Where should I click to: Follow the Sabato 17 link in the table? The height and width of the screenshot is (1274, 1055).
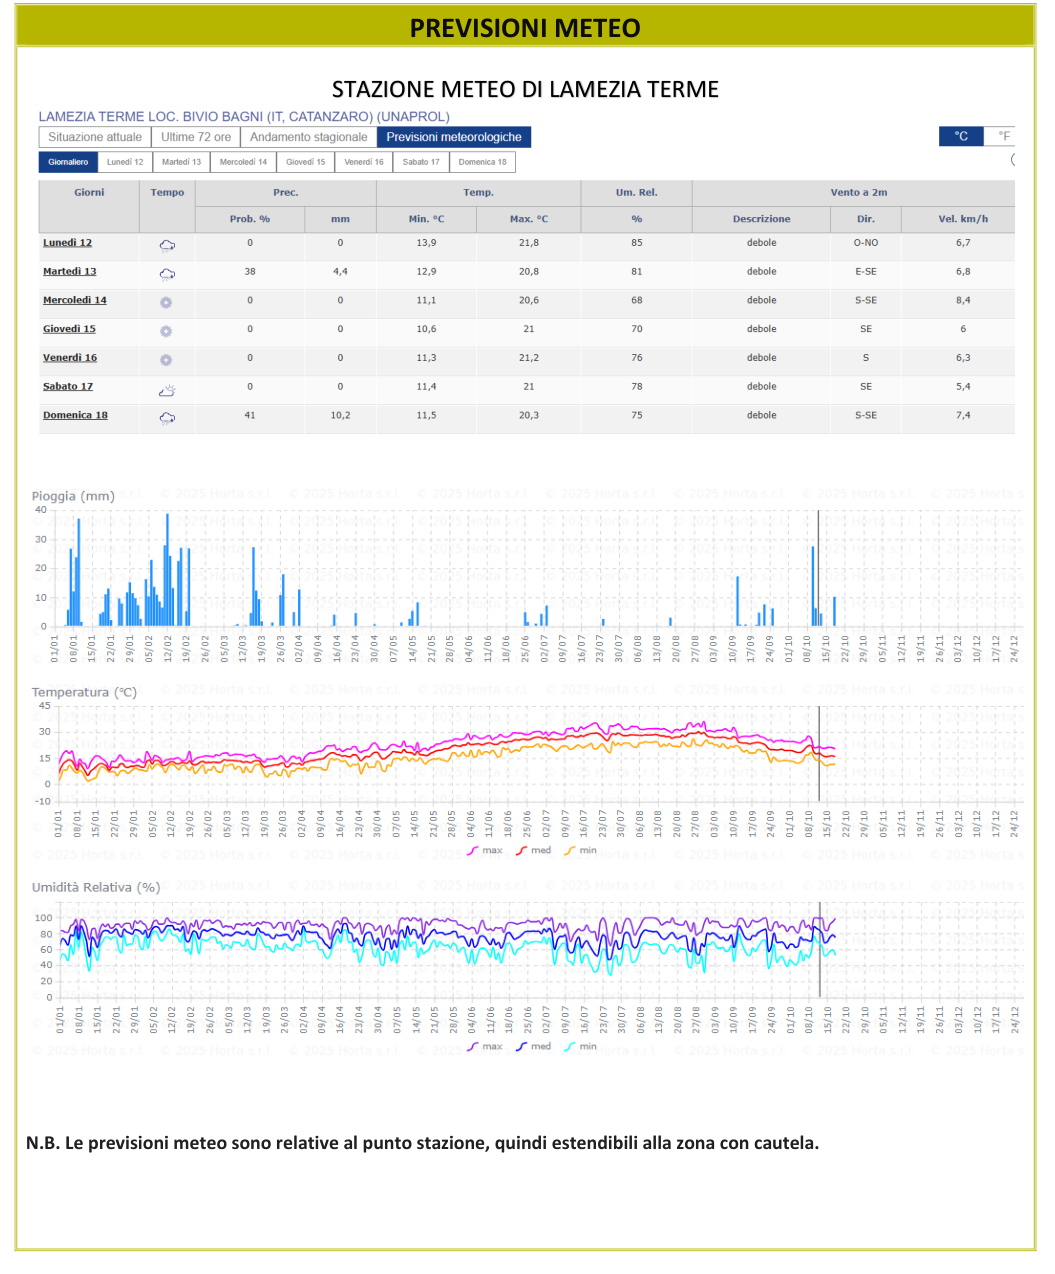(x=68, y=387)
